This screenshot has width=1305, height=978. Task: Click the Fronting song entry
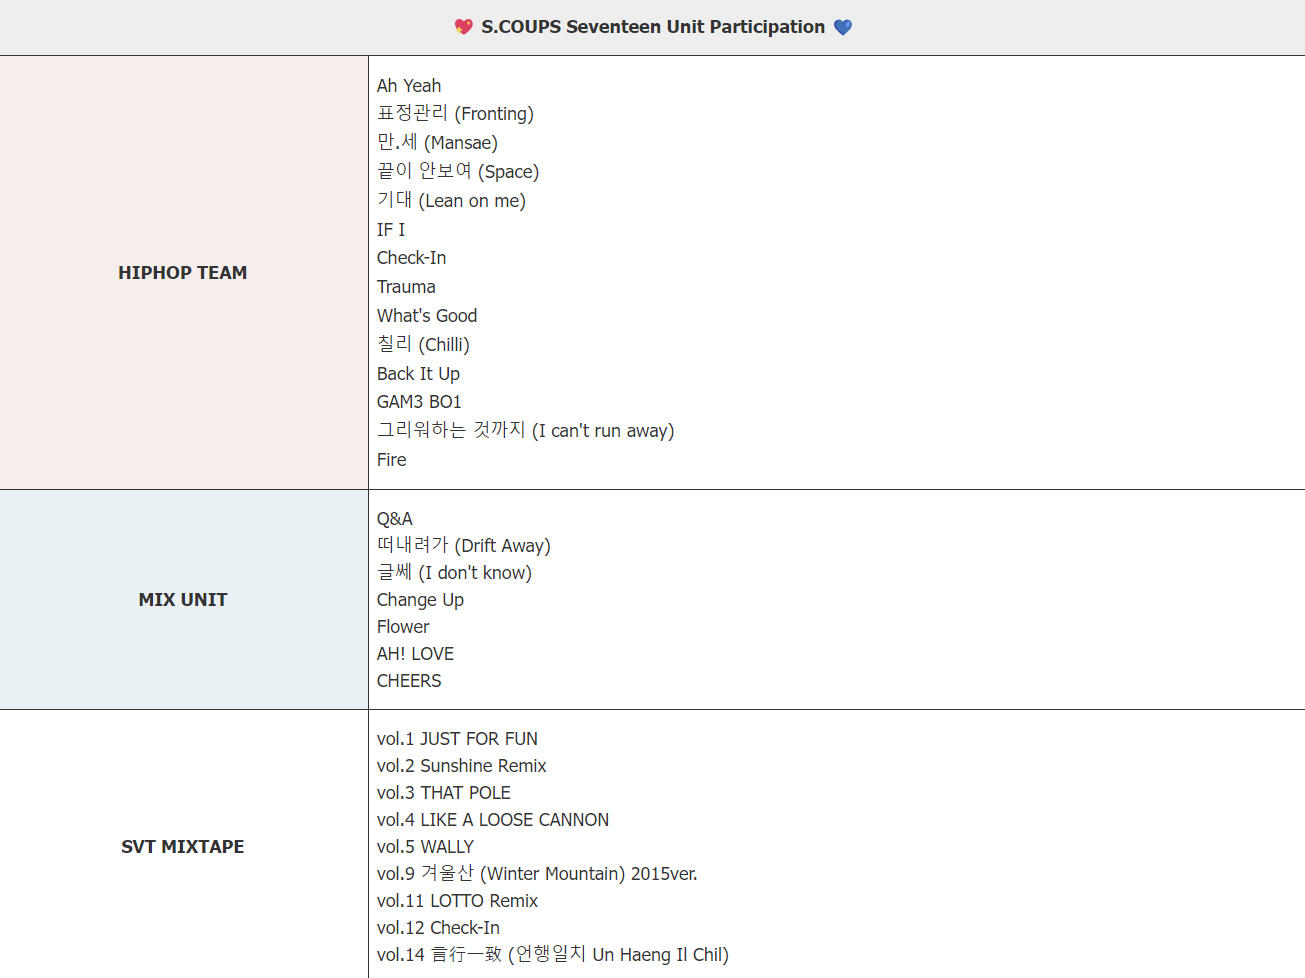[x=455, y=114]
